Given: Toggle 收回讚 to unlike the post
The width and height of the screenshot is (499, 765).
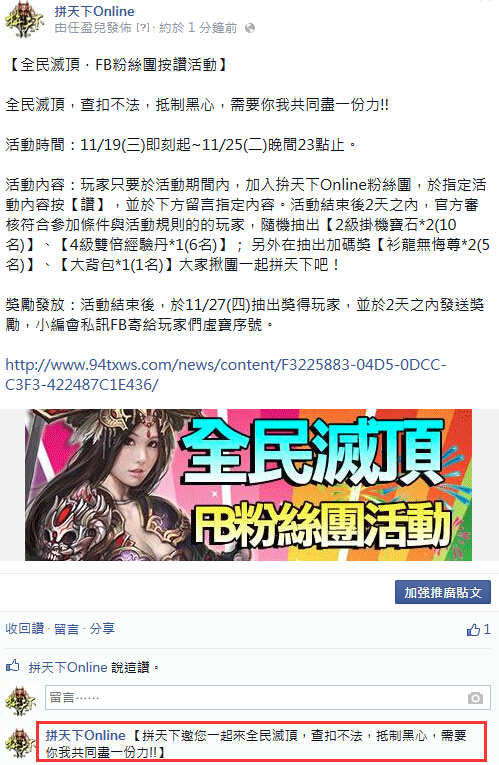Looking at the screenshot, I should [x=24, y=628].
